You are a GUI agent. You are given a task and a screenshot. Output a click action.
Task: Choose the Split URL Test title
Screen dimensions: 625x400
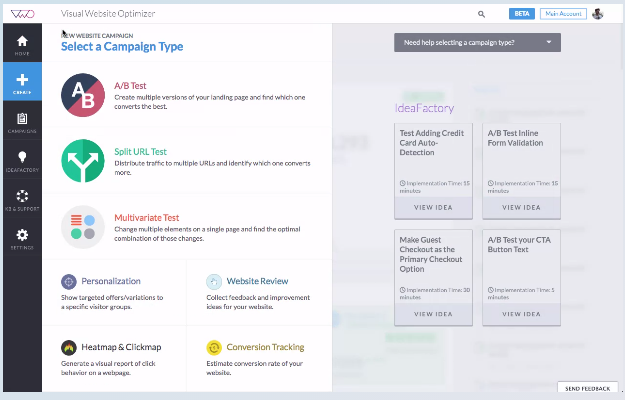pos(140,152)
